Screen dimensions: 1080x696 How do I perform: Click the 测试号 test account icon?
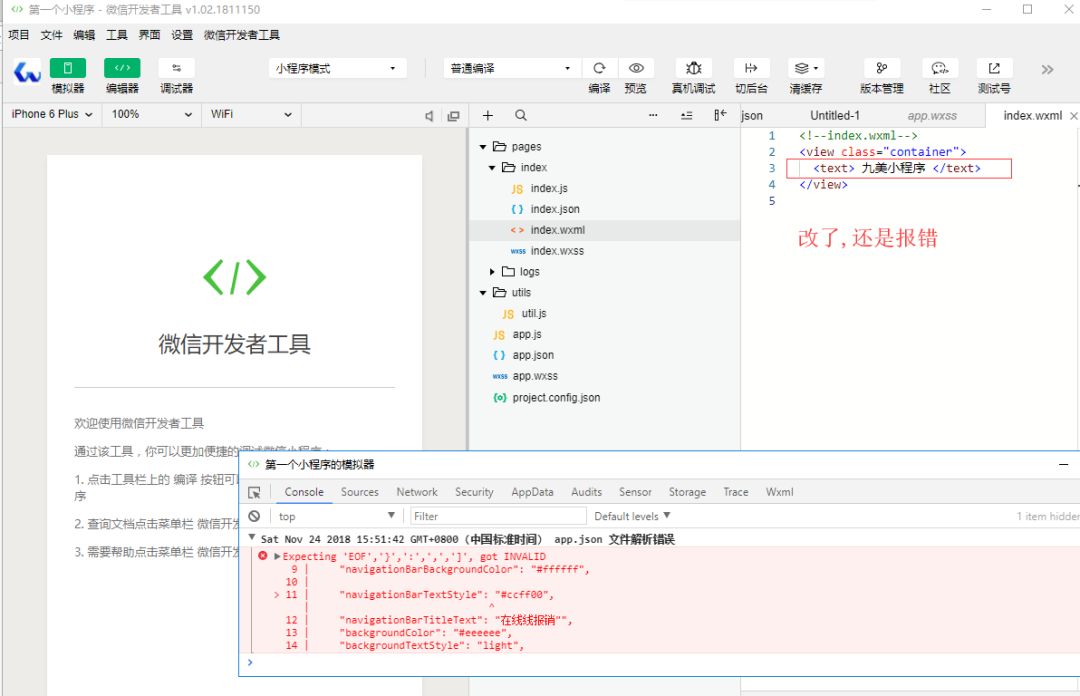[994, 68]
